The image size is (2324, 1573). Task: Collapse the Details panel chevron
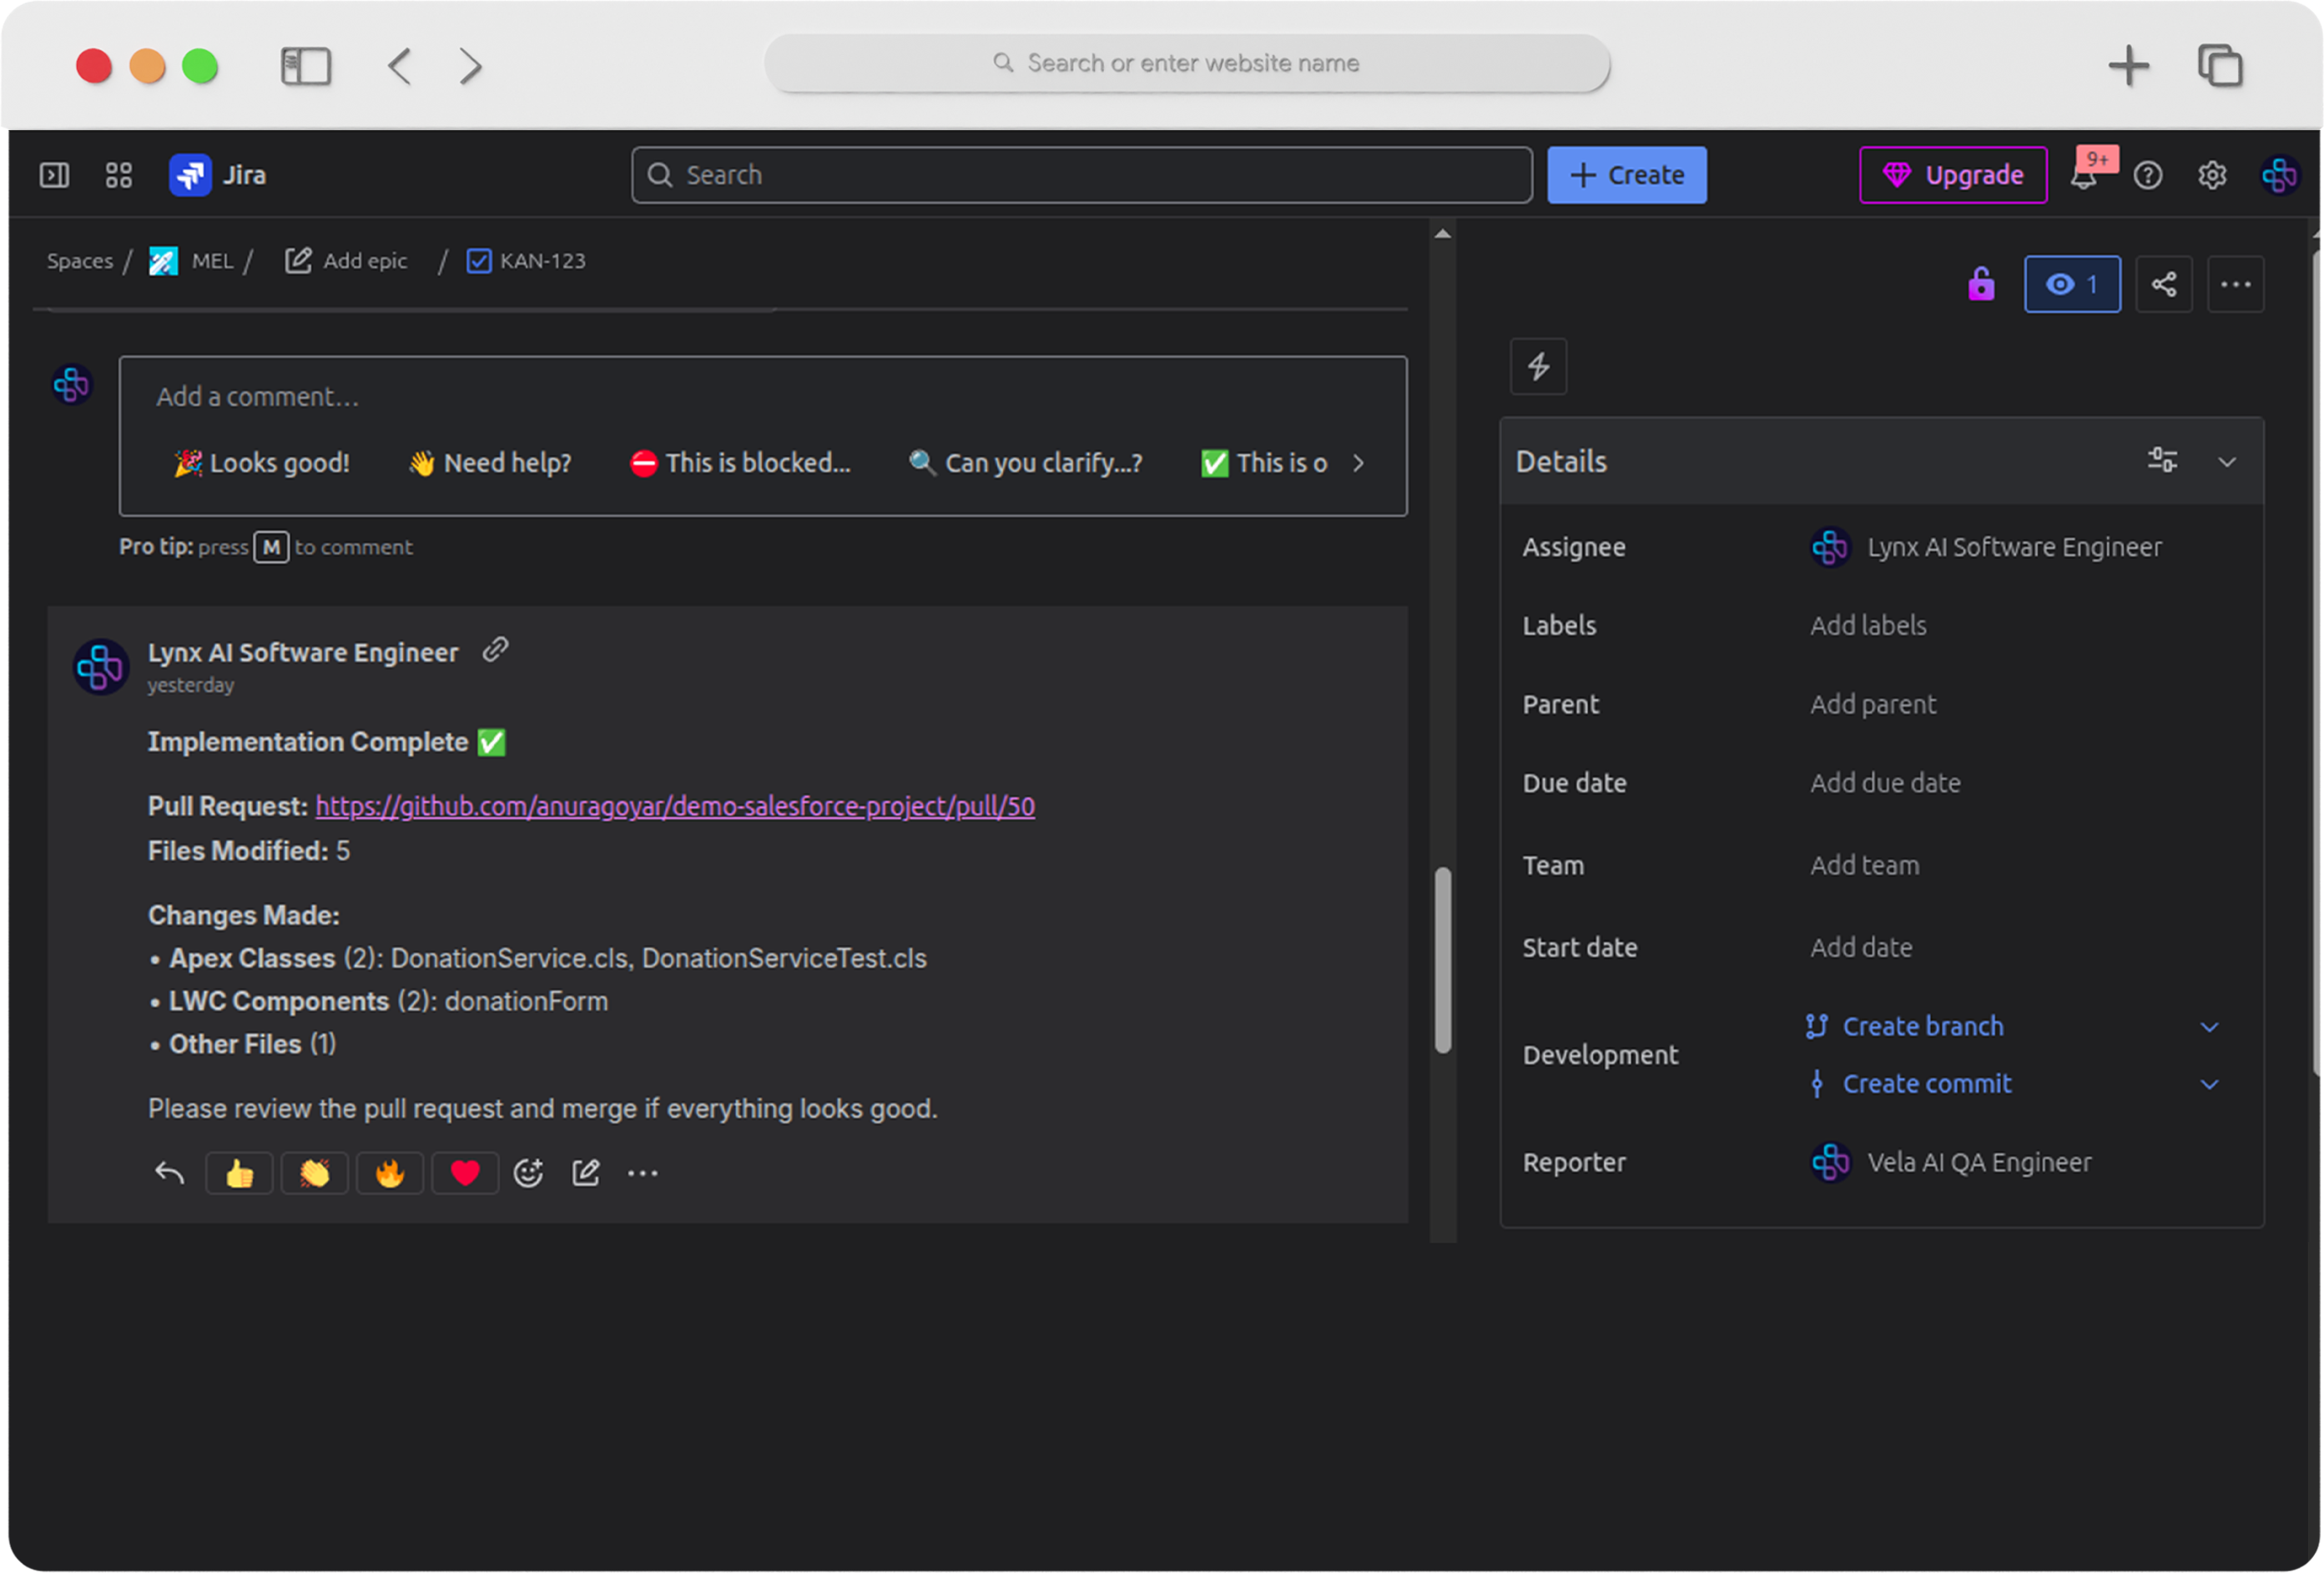(2227, 461)
